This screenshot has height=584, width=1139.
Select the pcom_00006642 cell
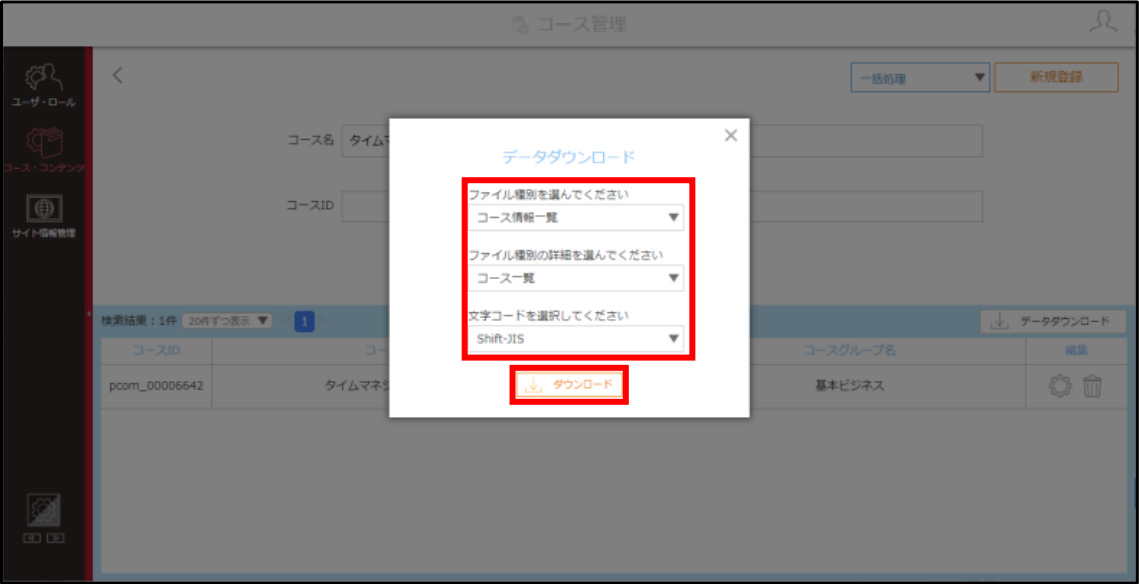point(156,386)
